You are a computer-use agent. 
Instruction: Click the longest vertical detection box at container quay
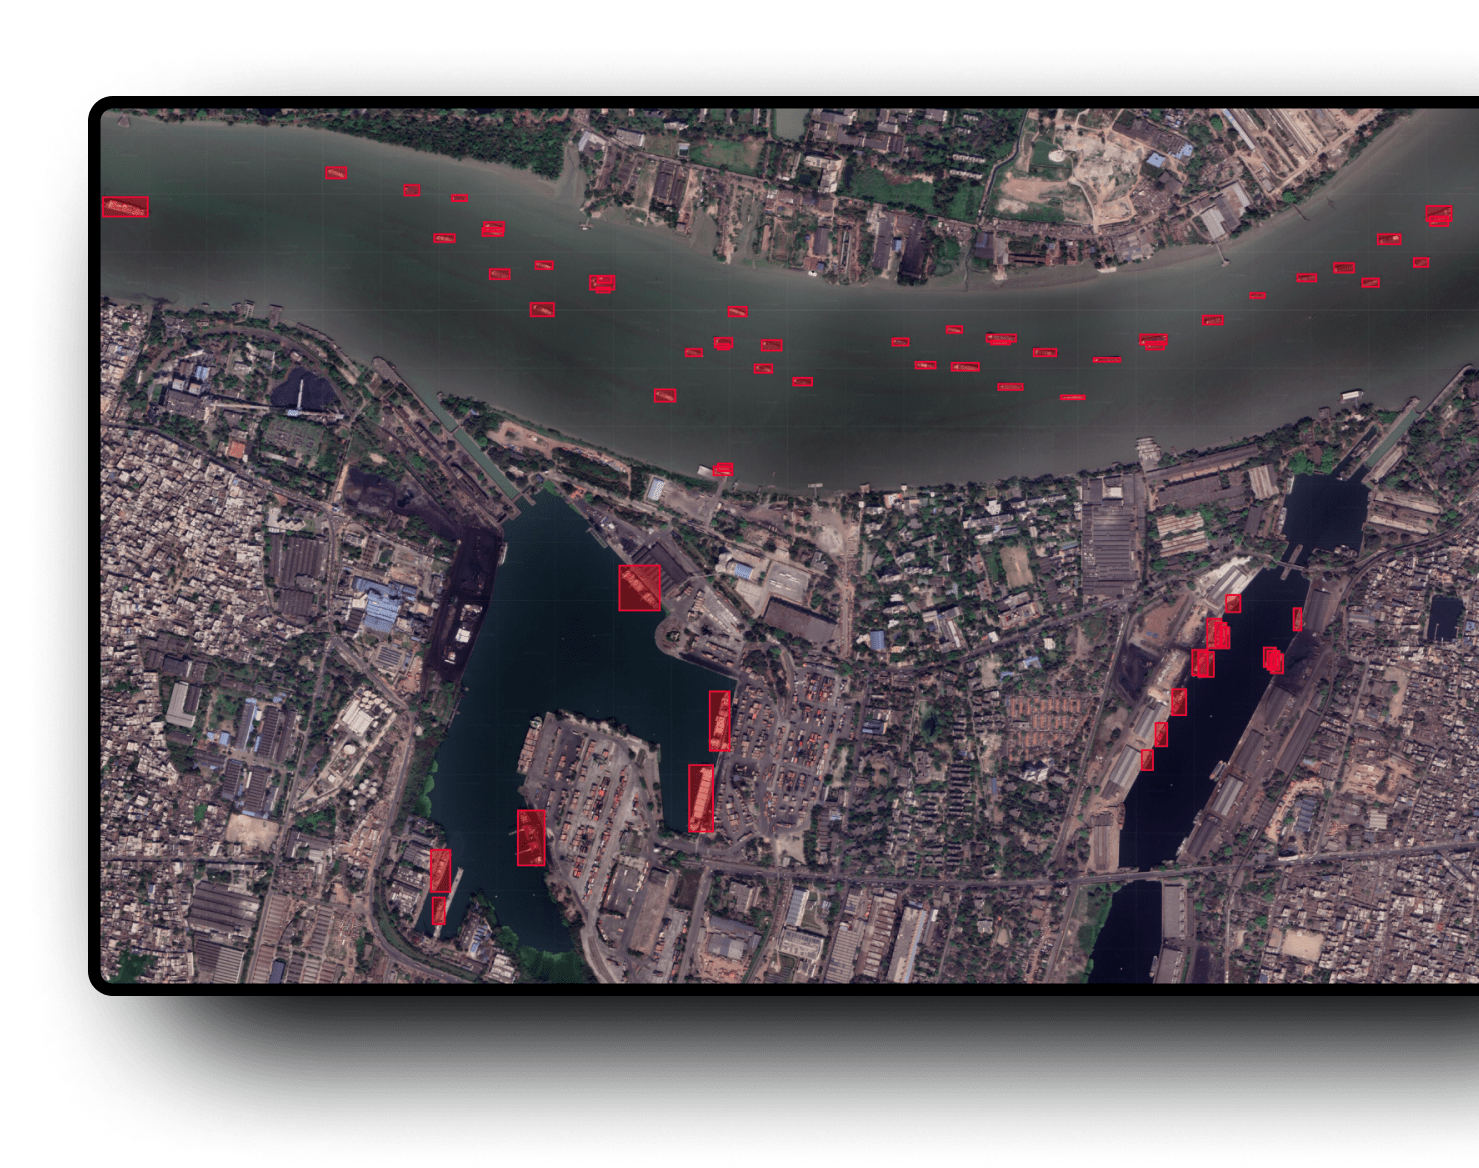tap(701, 798)
